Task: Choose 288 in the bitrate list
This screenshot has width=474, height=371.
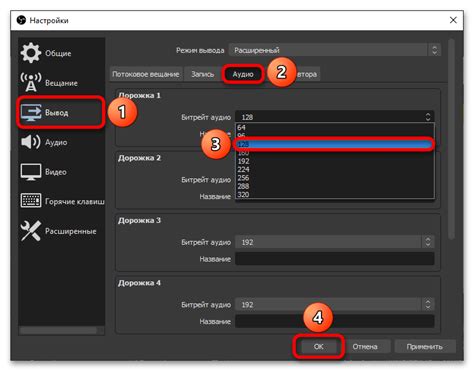Action: pos(335,186)
